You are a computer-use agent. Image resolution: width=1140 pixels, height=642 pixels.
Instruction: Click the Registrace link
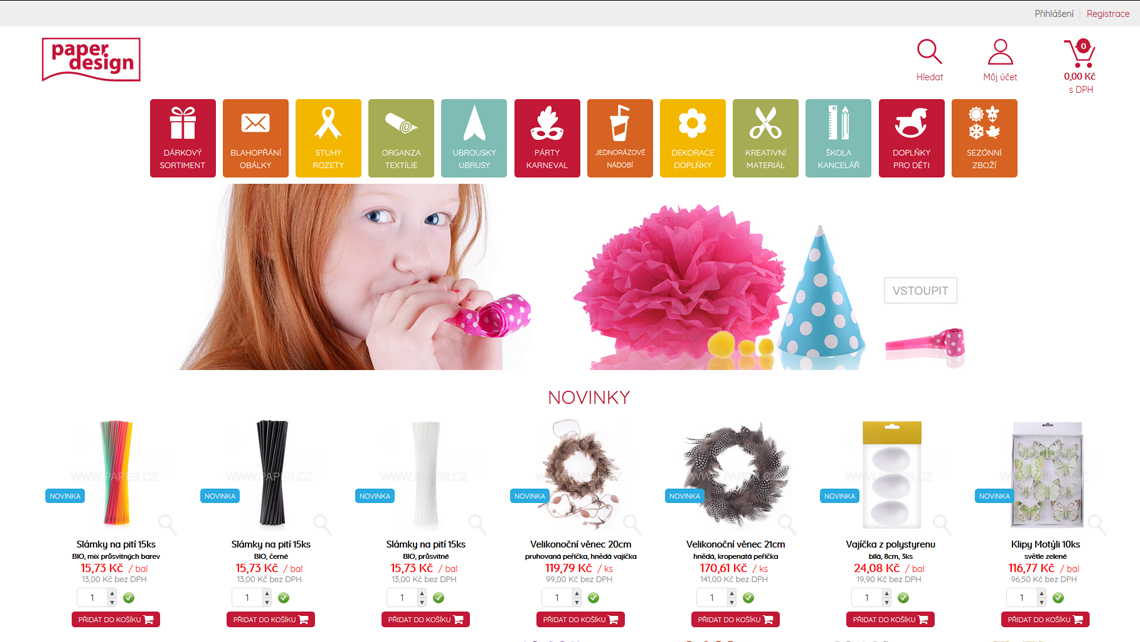coord(1108,14)
